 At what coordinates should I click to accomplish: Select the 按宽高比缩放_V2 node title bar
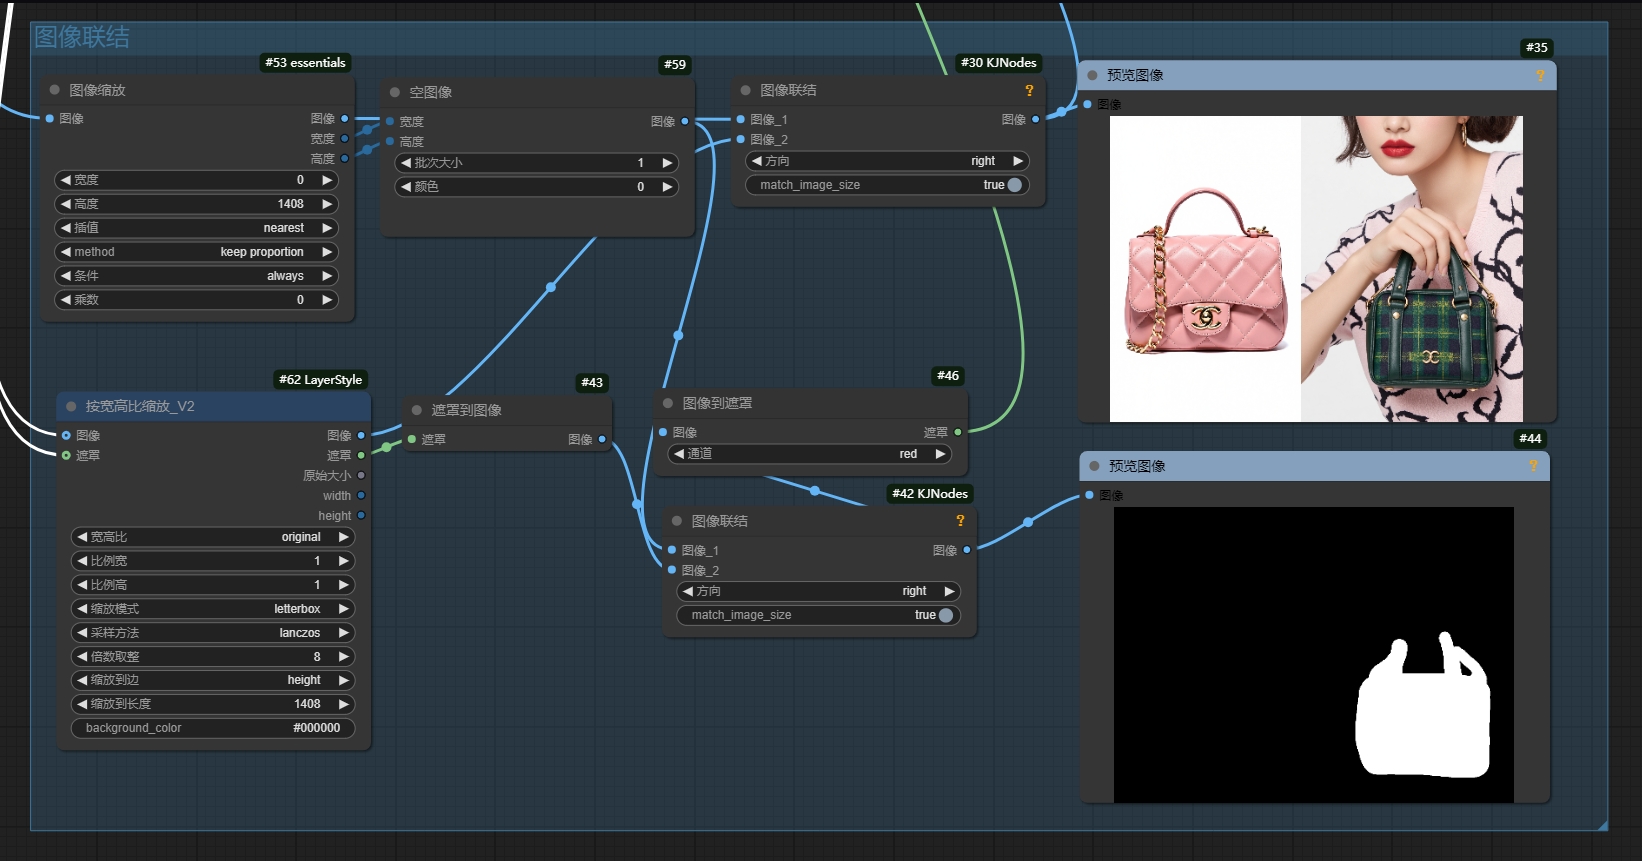214,406
